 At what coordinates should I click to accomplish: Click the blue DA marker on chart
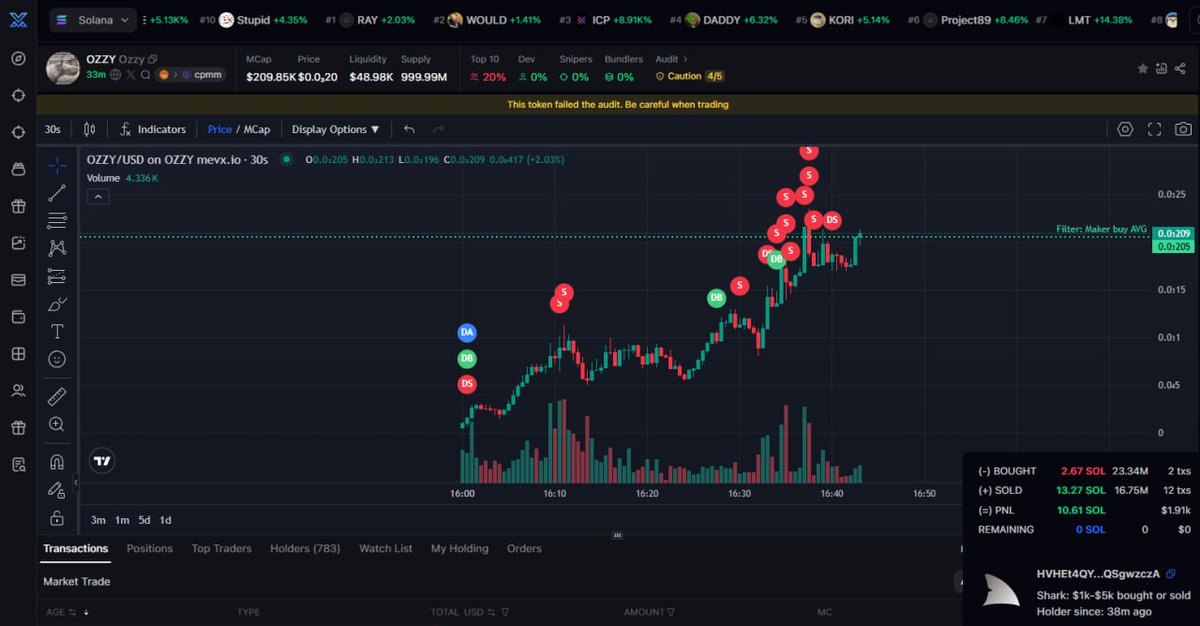click(467, 332)
